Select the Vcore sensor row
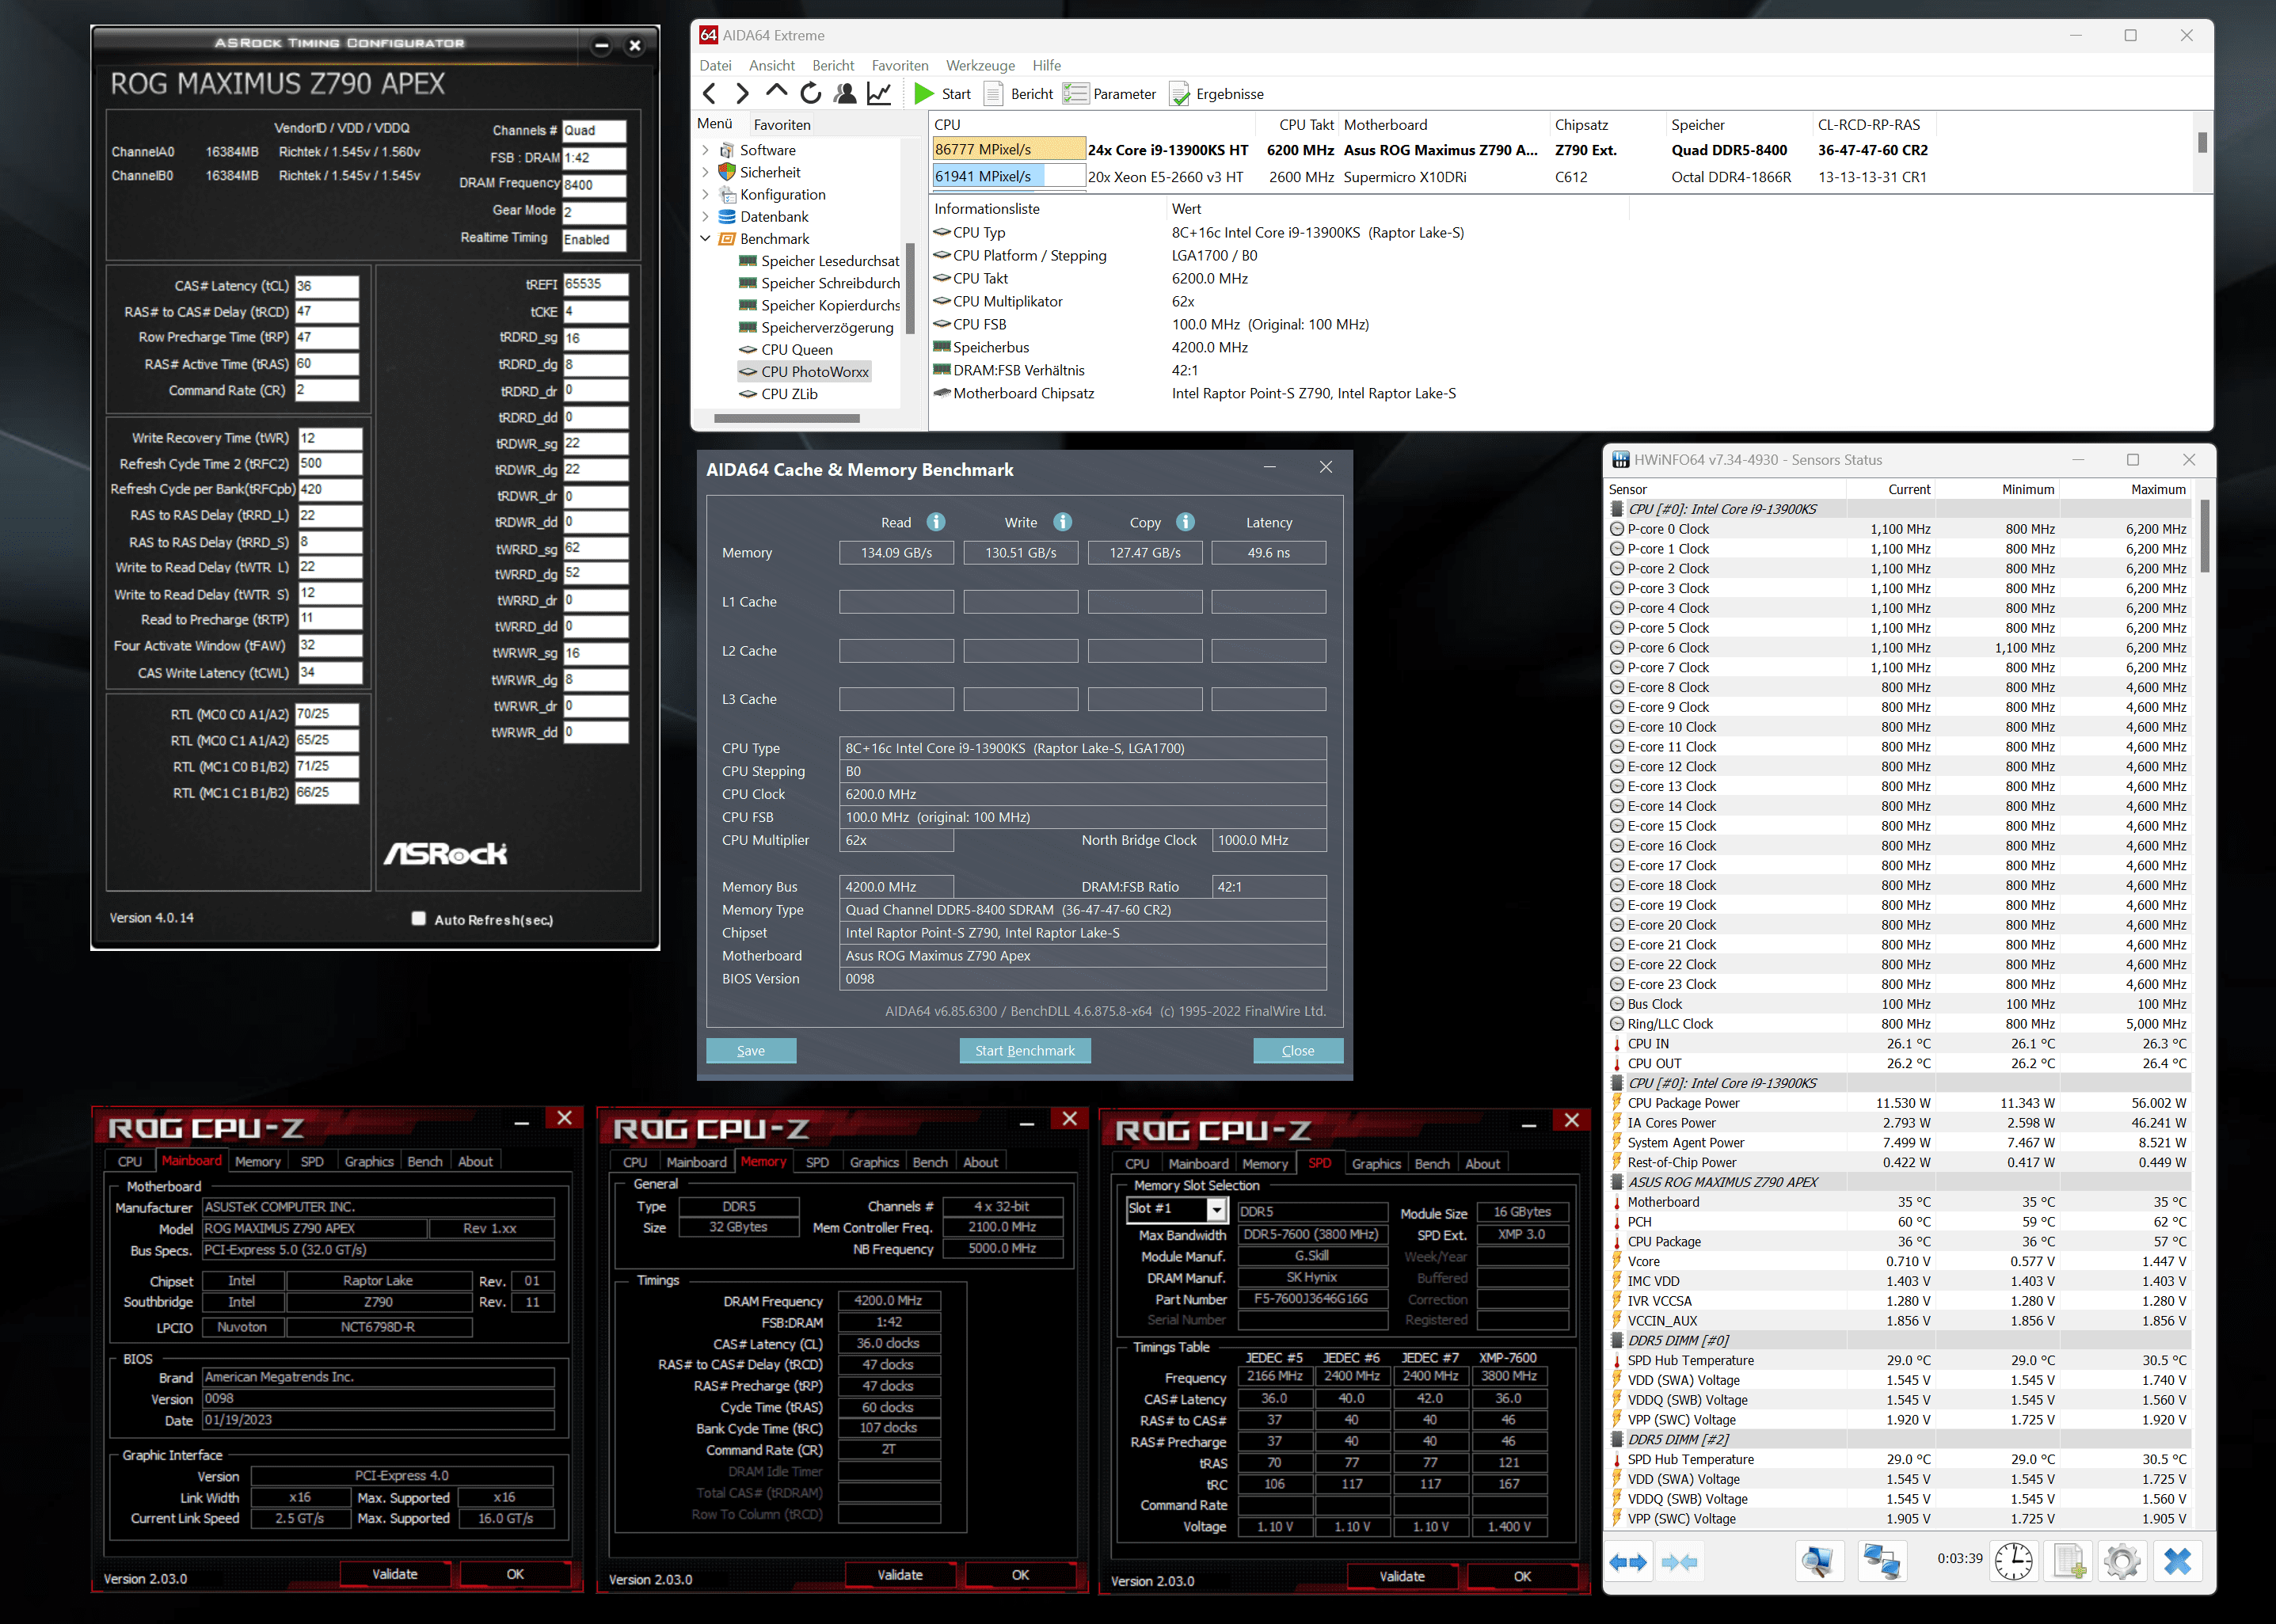 coord(1898,1261)
